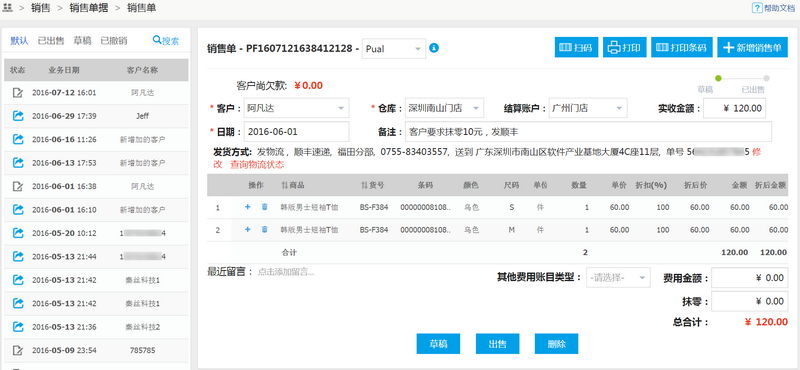Screen dimensions: 800x370
Task: Click the delete trash icon on row 2
Action: [264, 230]
